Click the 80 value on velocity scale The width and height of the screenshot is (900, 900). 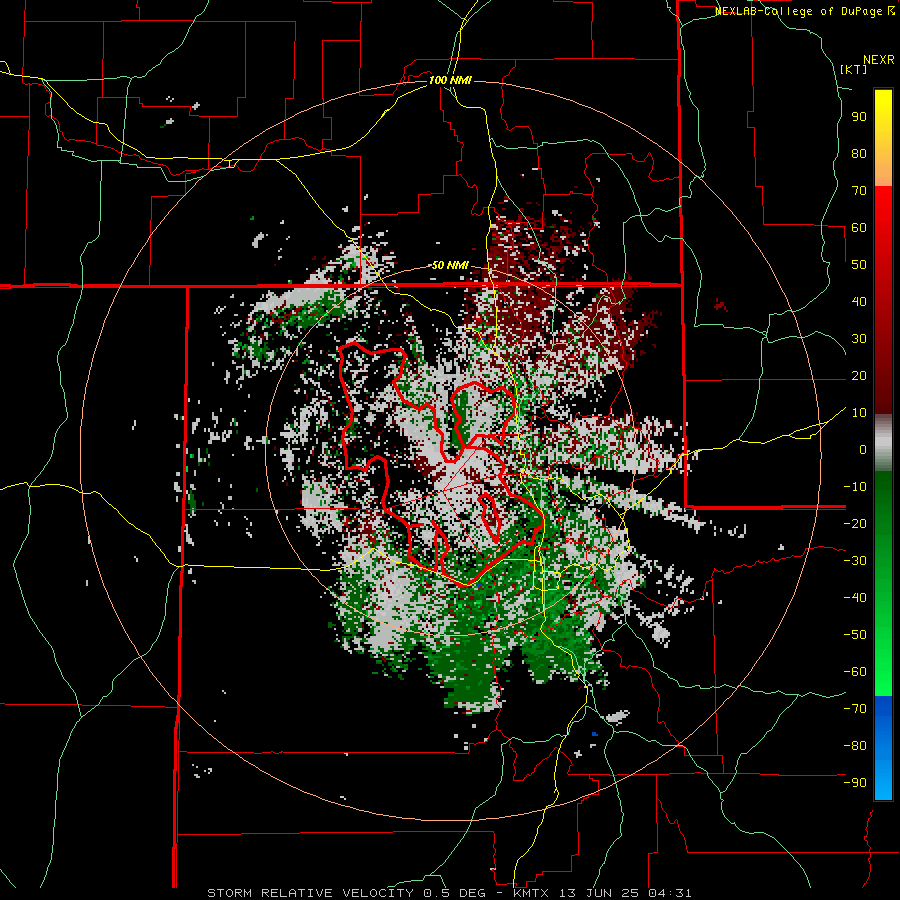click(x=859, y=154)
